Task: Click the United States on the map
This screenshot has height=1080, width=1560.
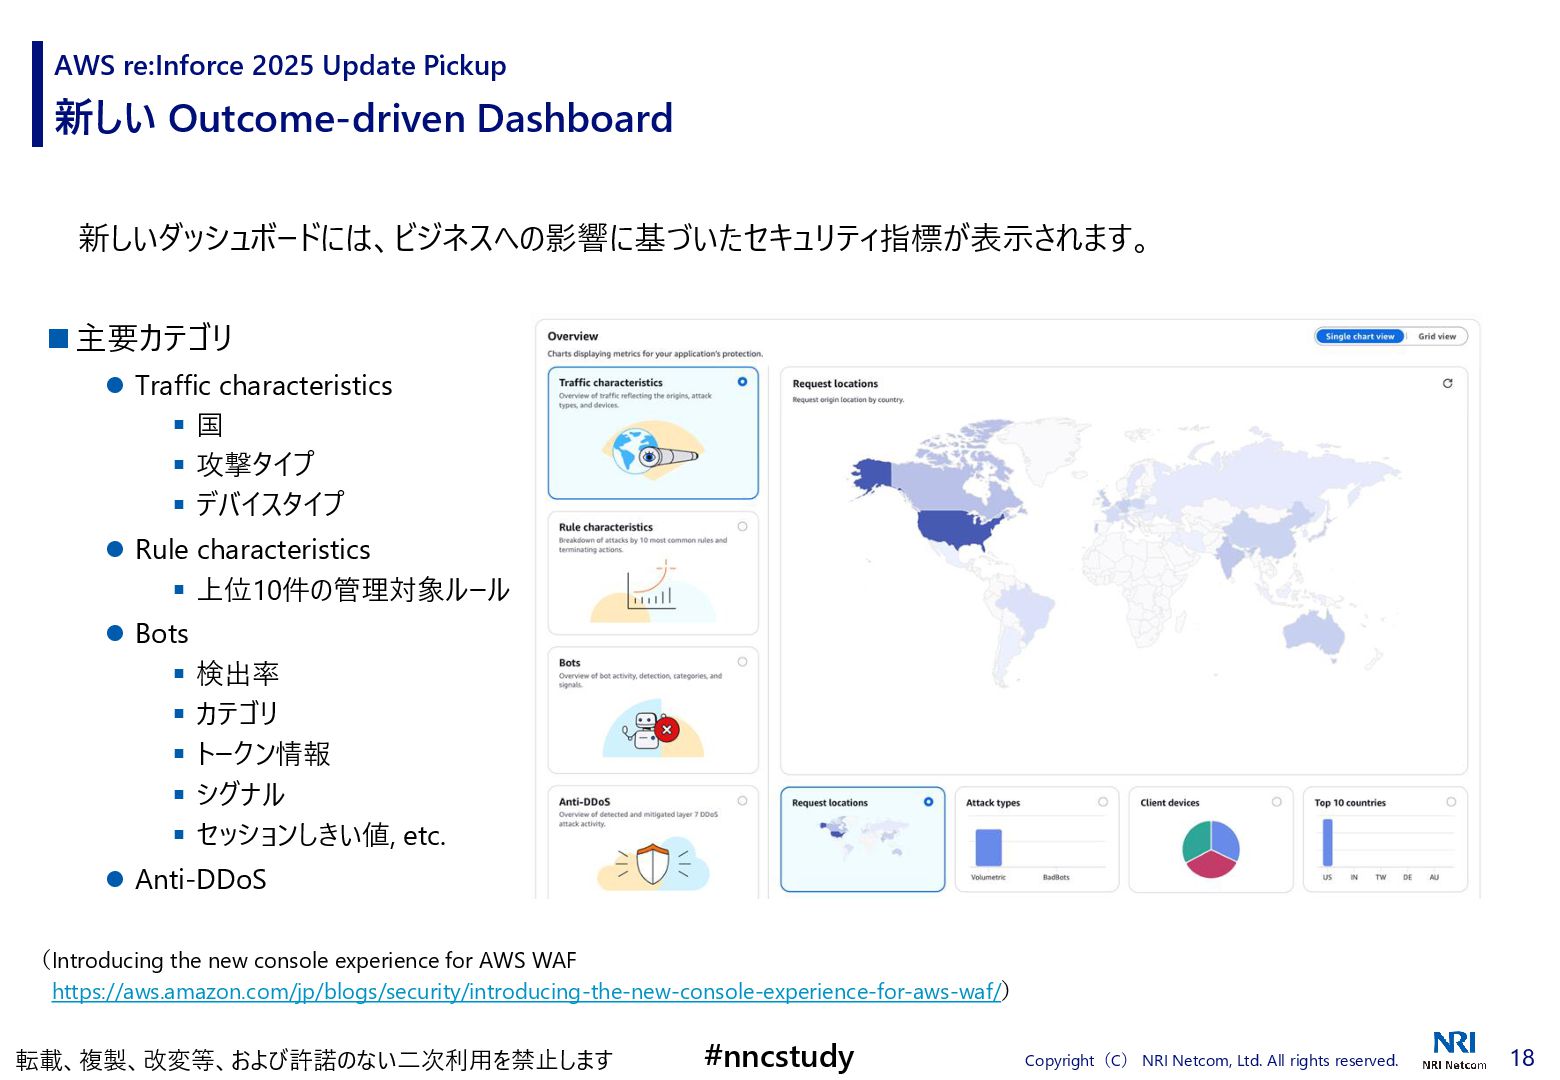Action: 958,528
